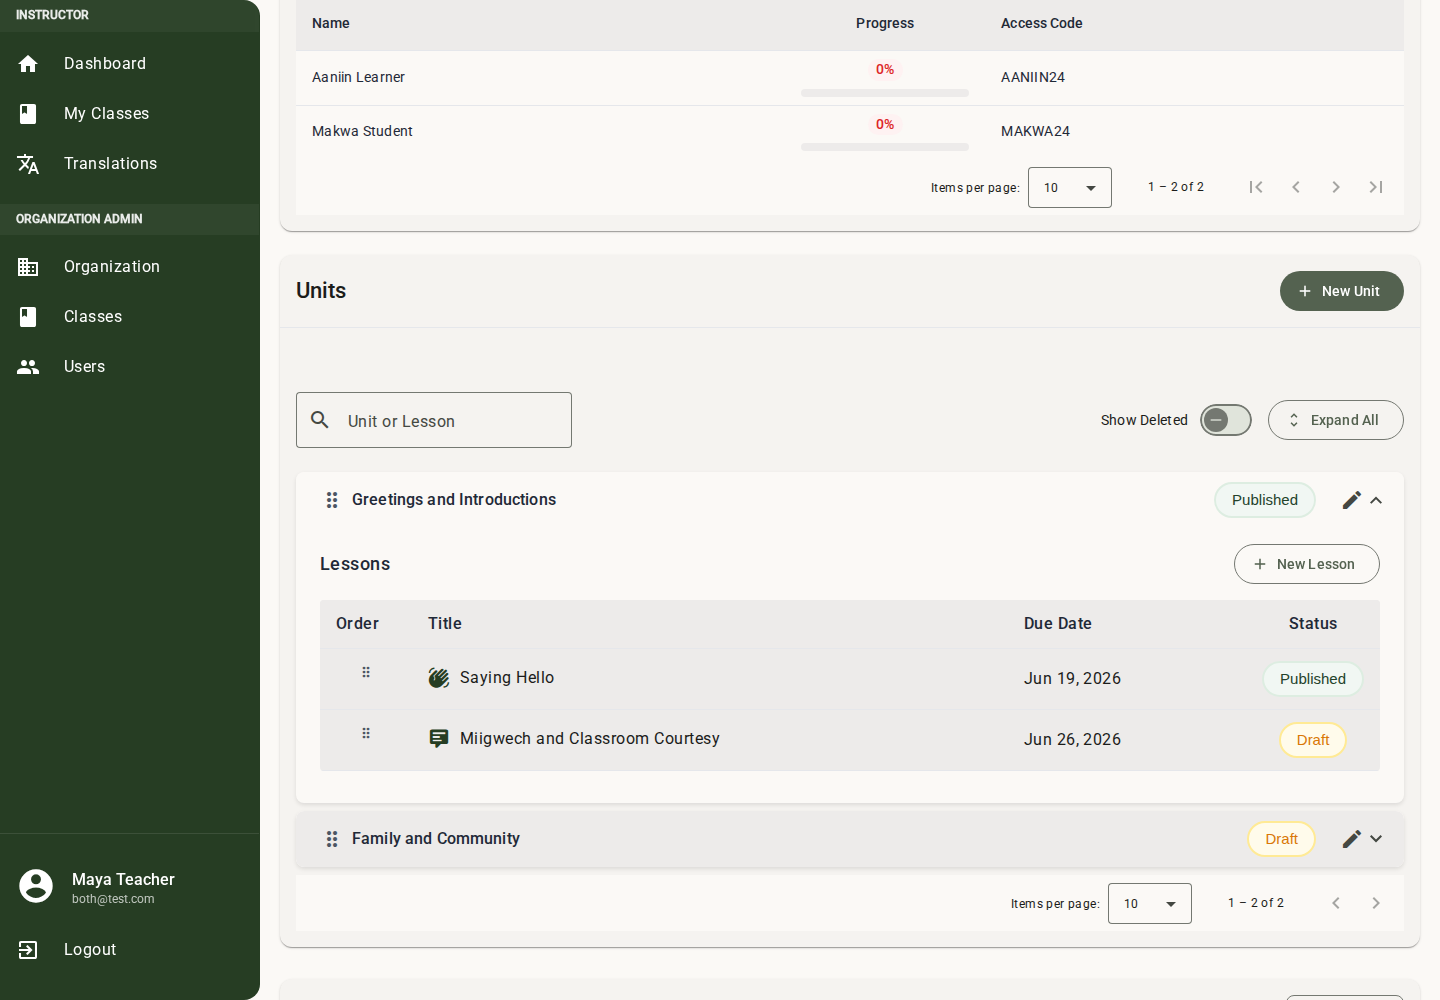
Task: Click the Draft badge on Family and Community
Action: click(x=1281, y=839)
